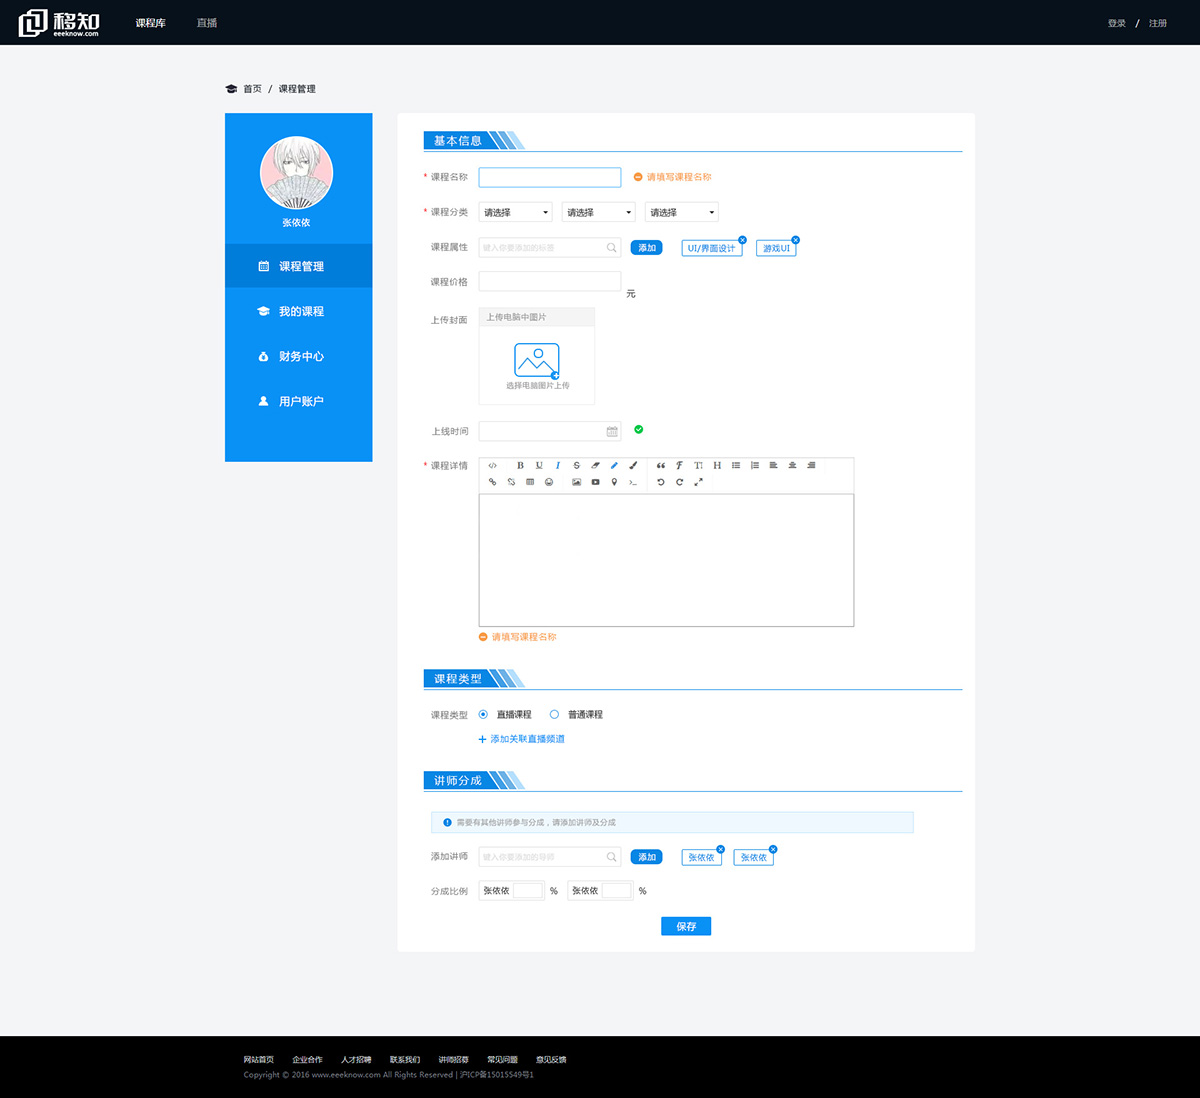
Task: Click the 注册 link
Action: [1158, 23]
